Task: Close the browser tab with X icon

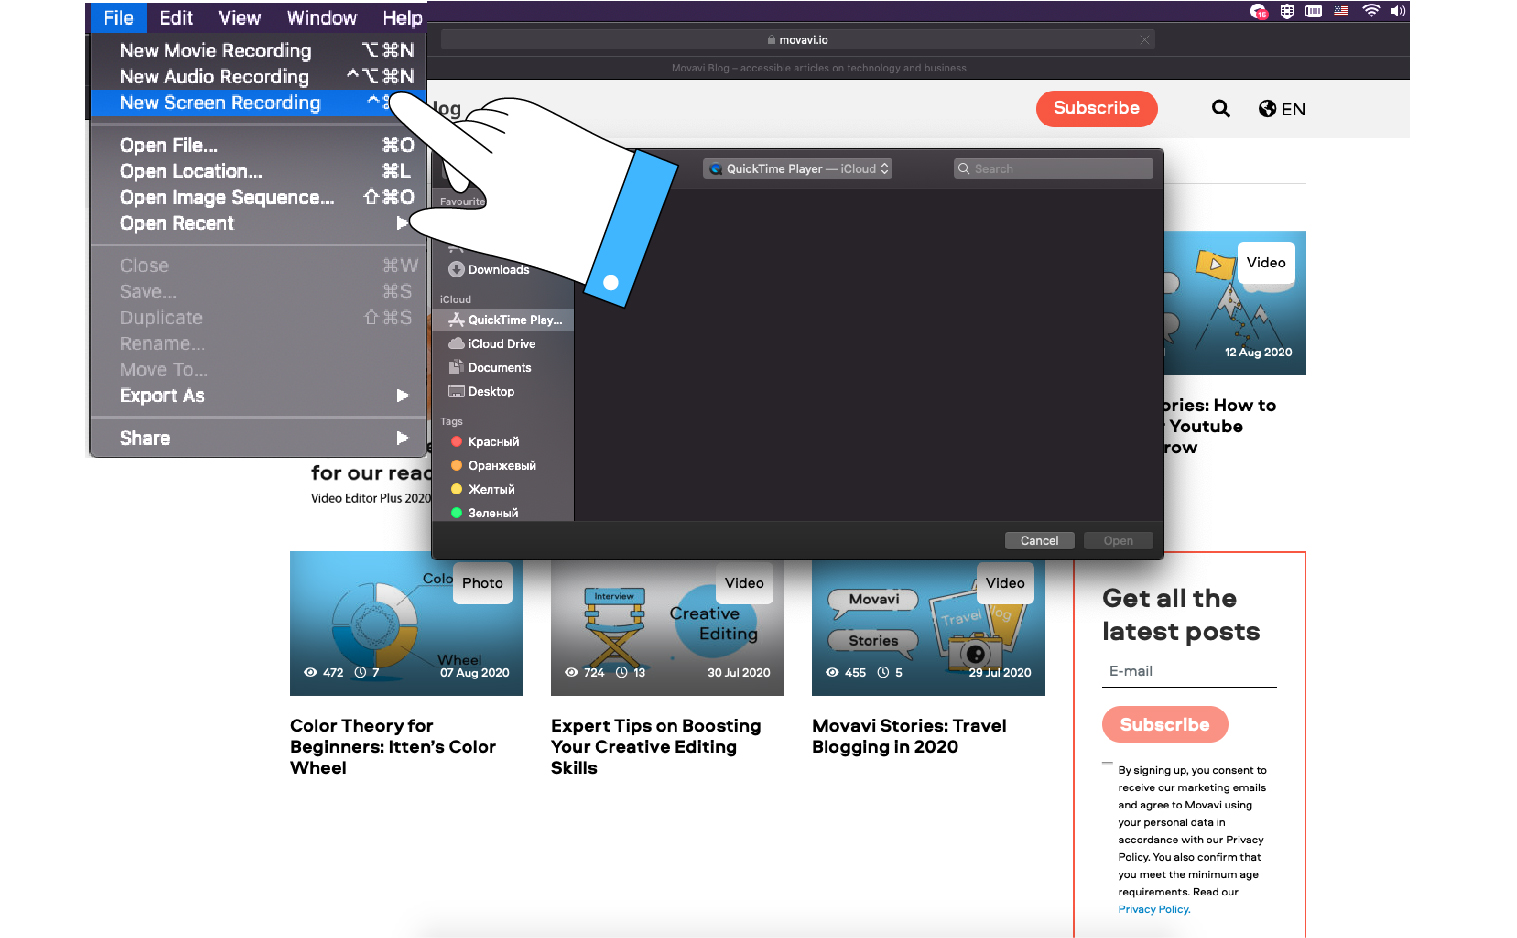Action: 1144,40
